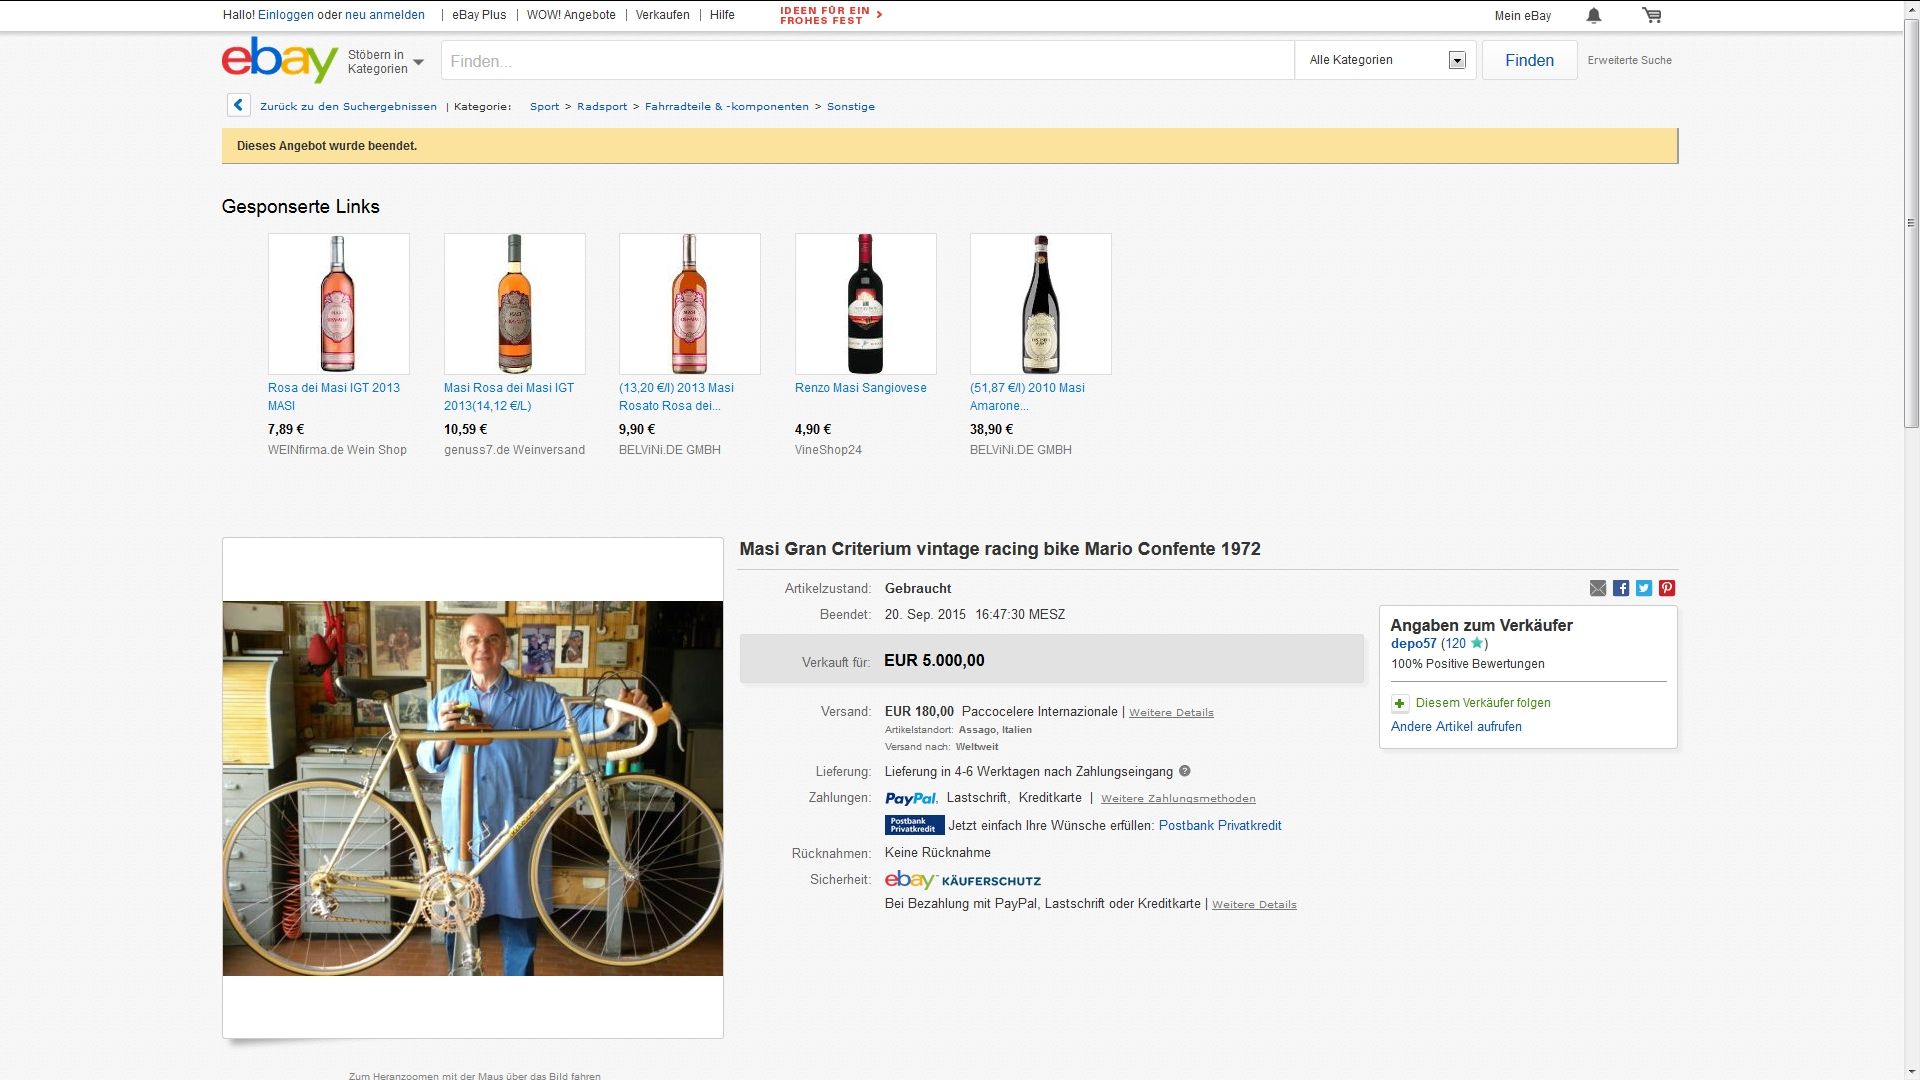Open the Verkaufen menu item
Image resolution: width=1920 pixels, height=1080 pixels.
[x=662, y=15]
